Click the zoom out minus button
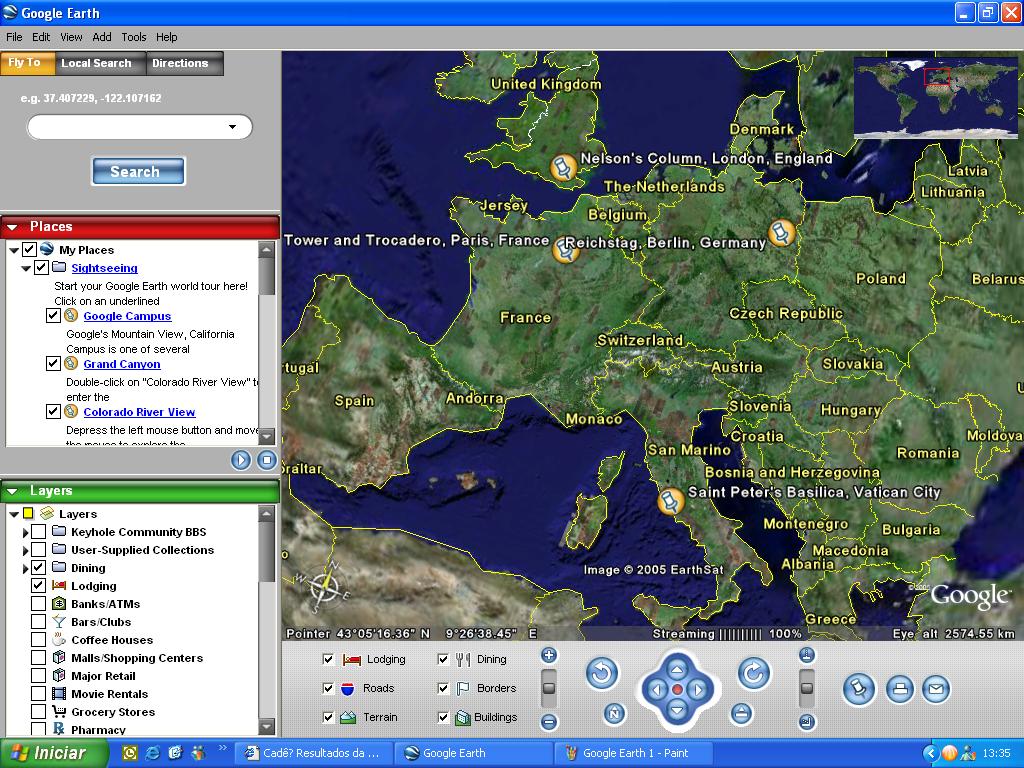Screen dimensions: 1024x768 coord(549,722)
